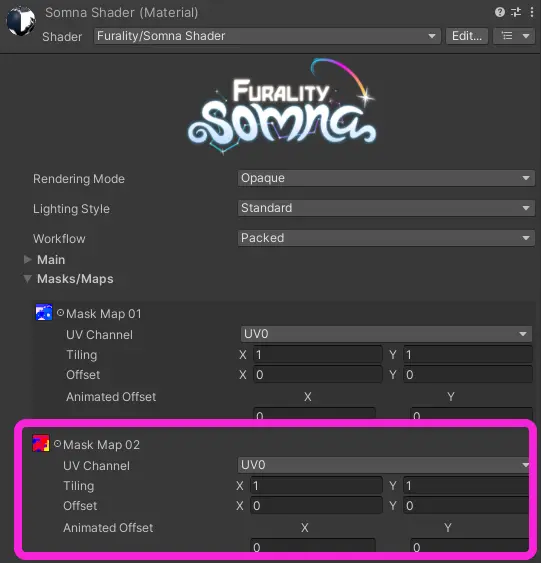This screenshot has height=563, width=541.
Task: Click the Mask Map 01 Tiling X field
Action: (318, 355)
